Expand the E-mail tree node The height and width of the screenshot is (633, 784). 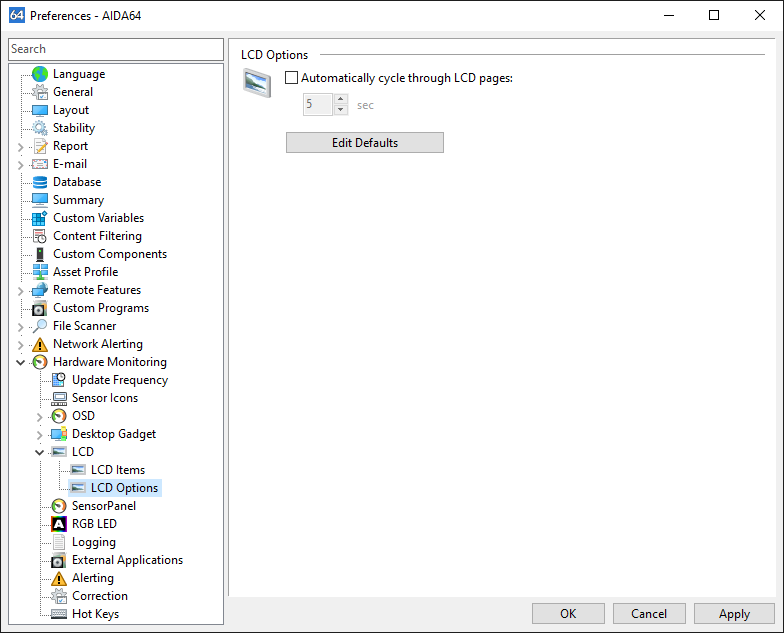(20, 164)
